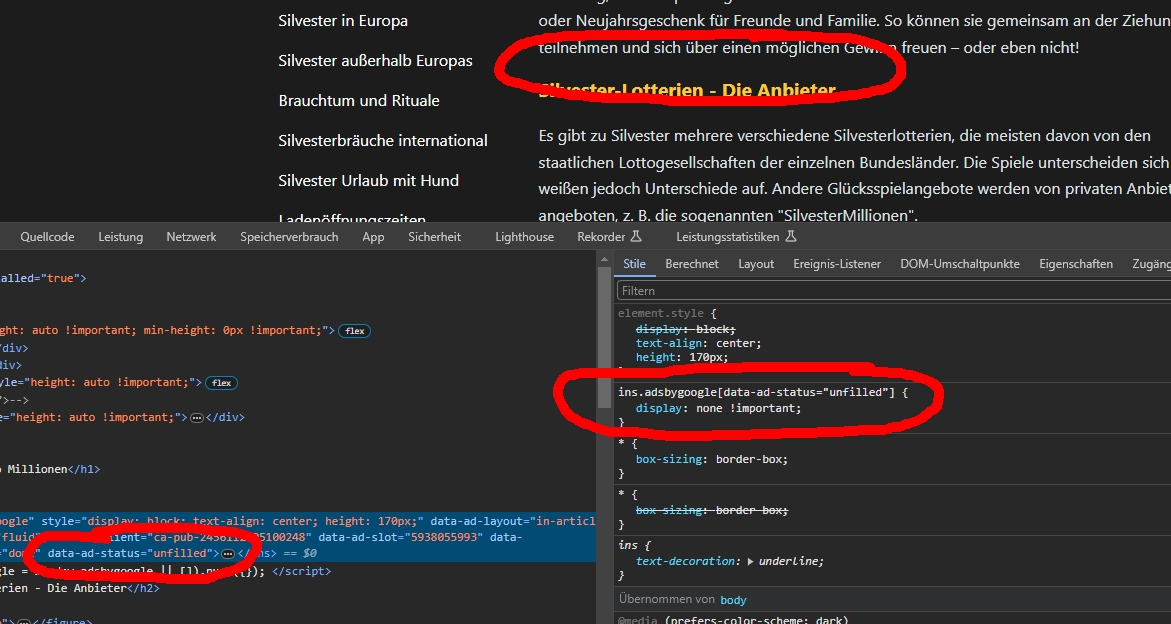The width and height of the screenshot is (1171, 624).
Task: Open 'Silvester Urlaub mit Hund' link
Action: (368, 181)
